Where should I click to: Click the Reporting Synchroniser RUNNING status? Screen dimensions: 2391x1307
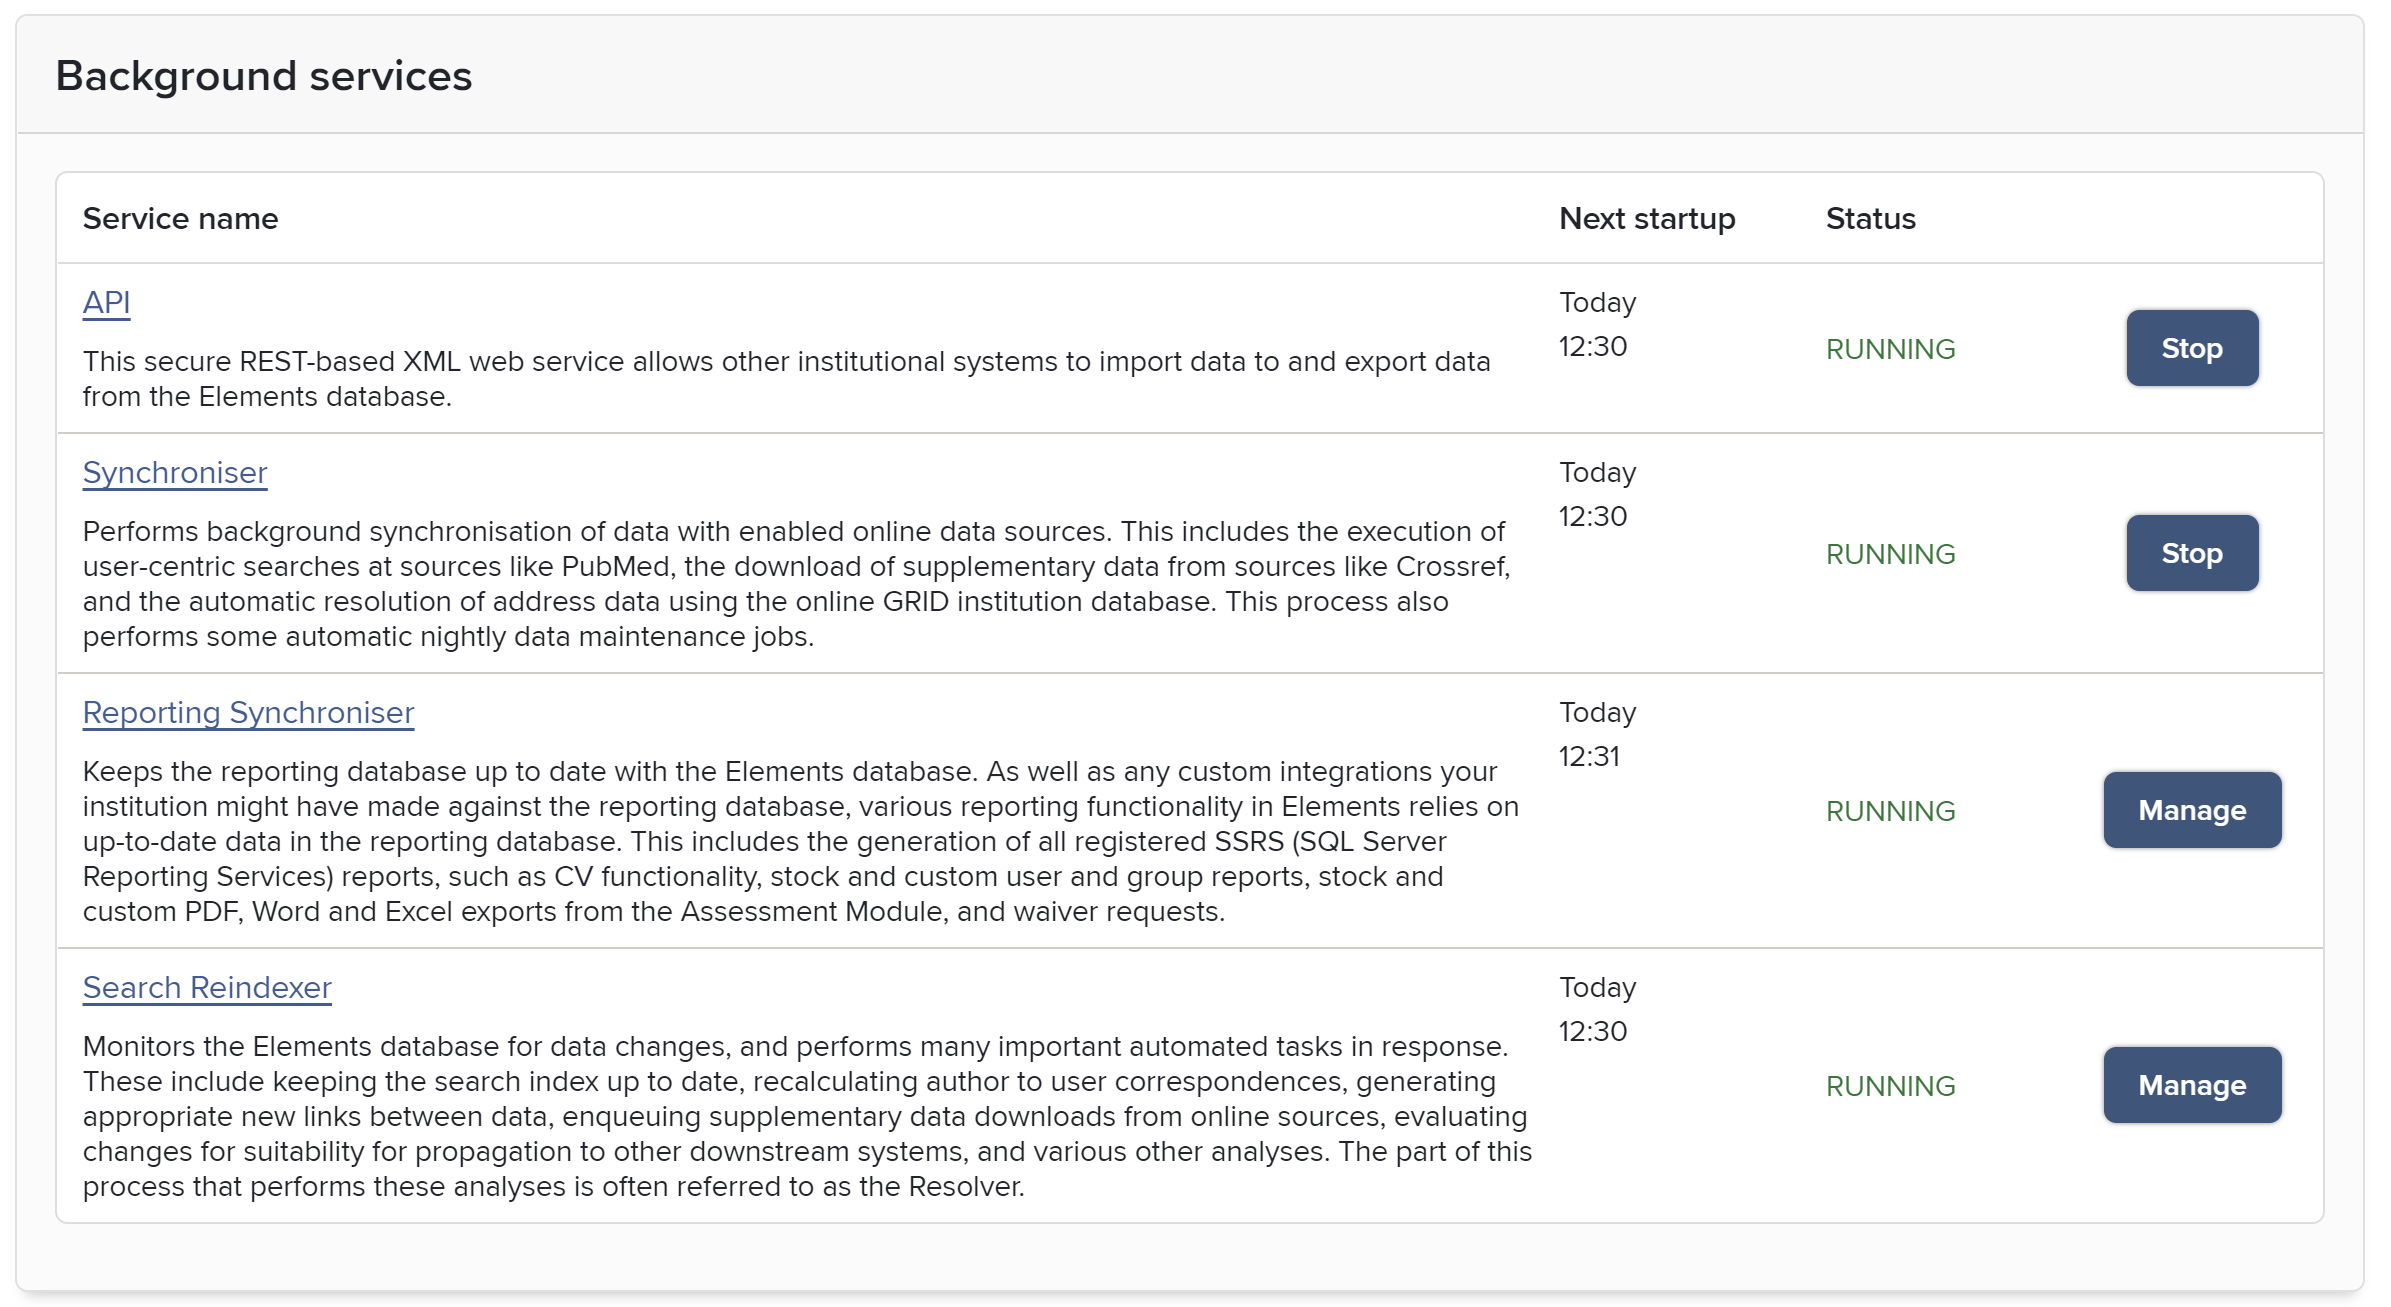point(1890,811)
